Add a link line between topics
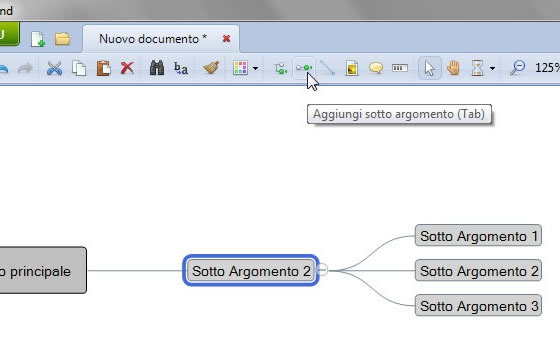 327,68
